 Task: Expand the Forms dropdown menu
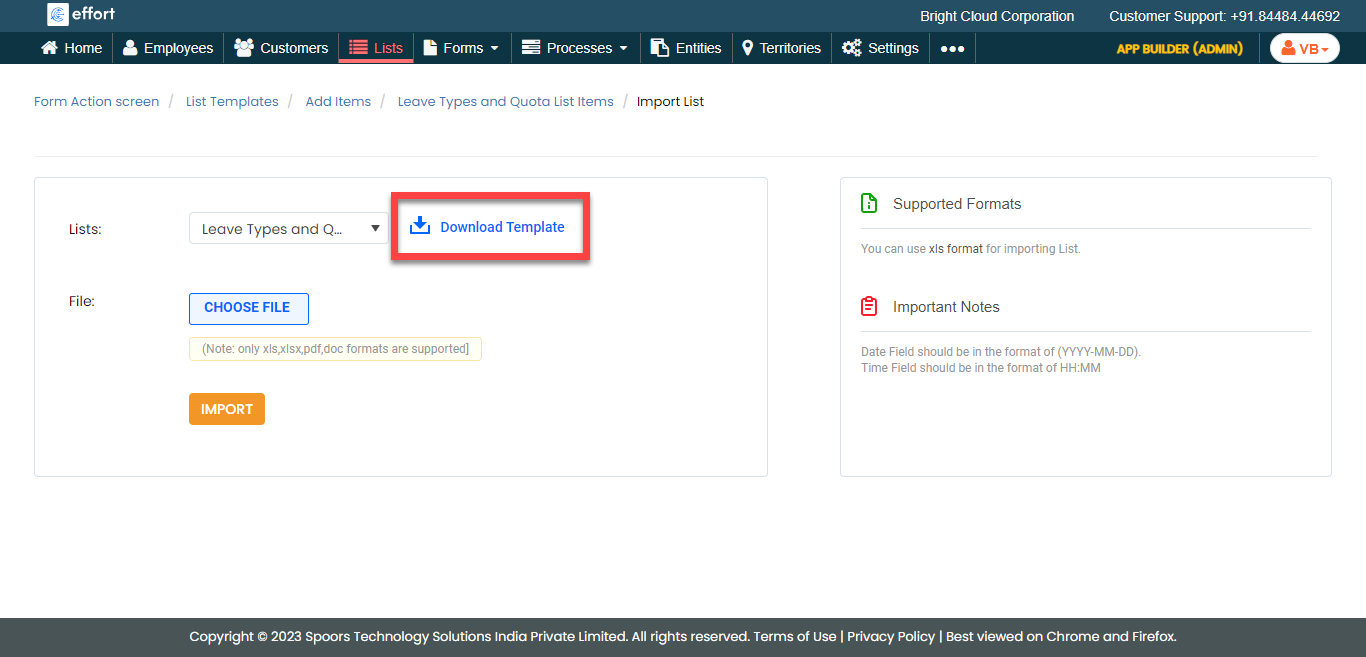coord(462,48)
